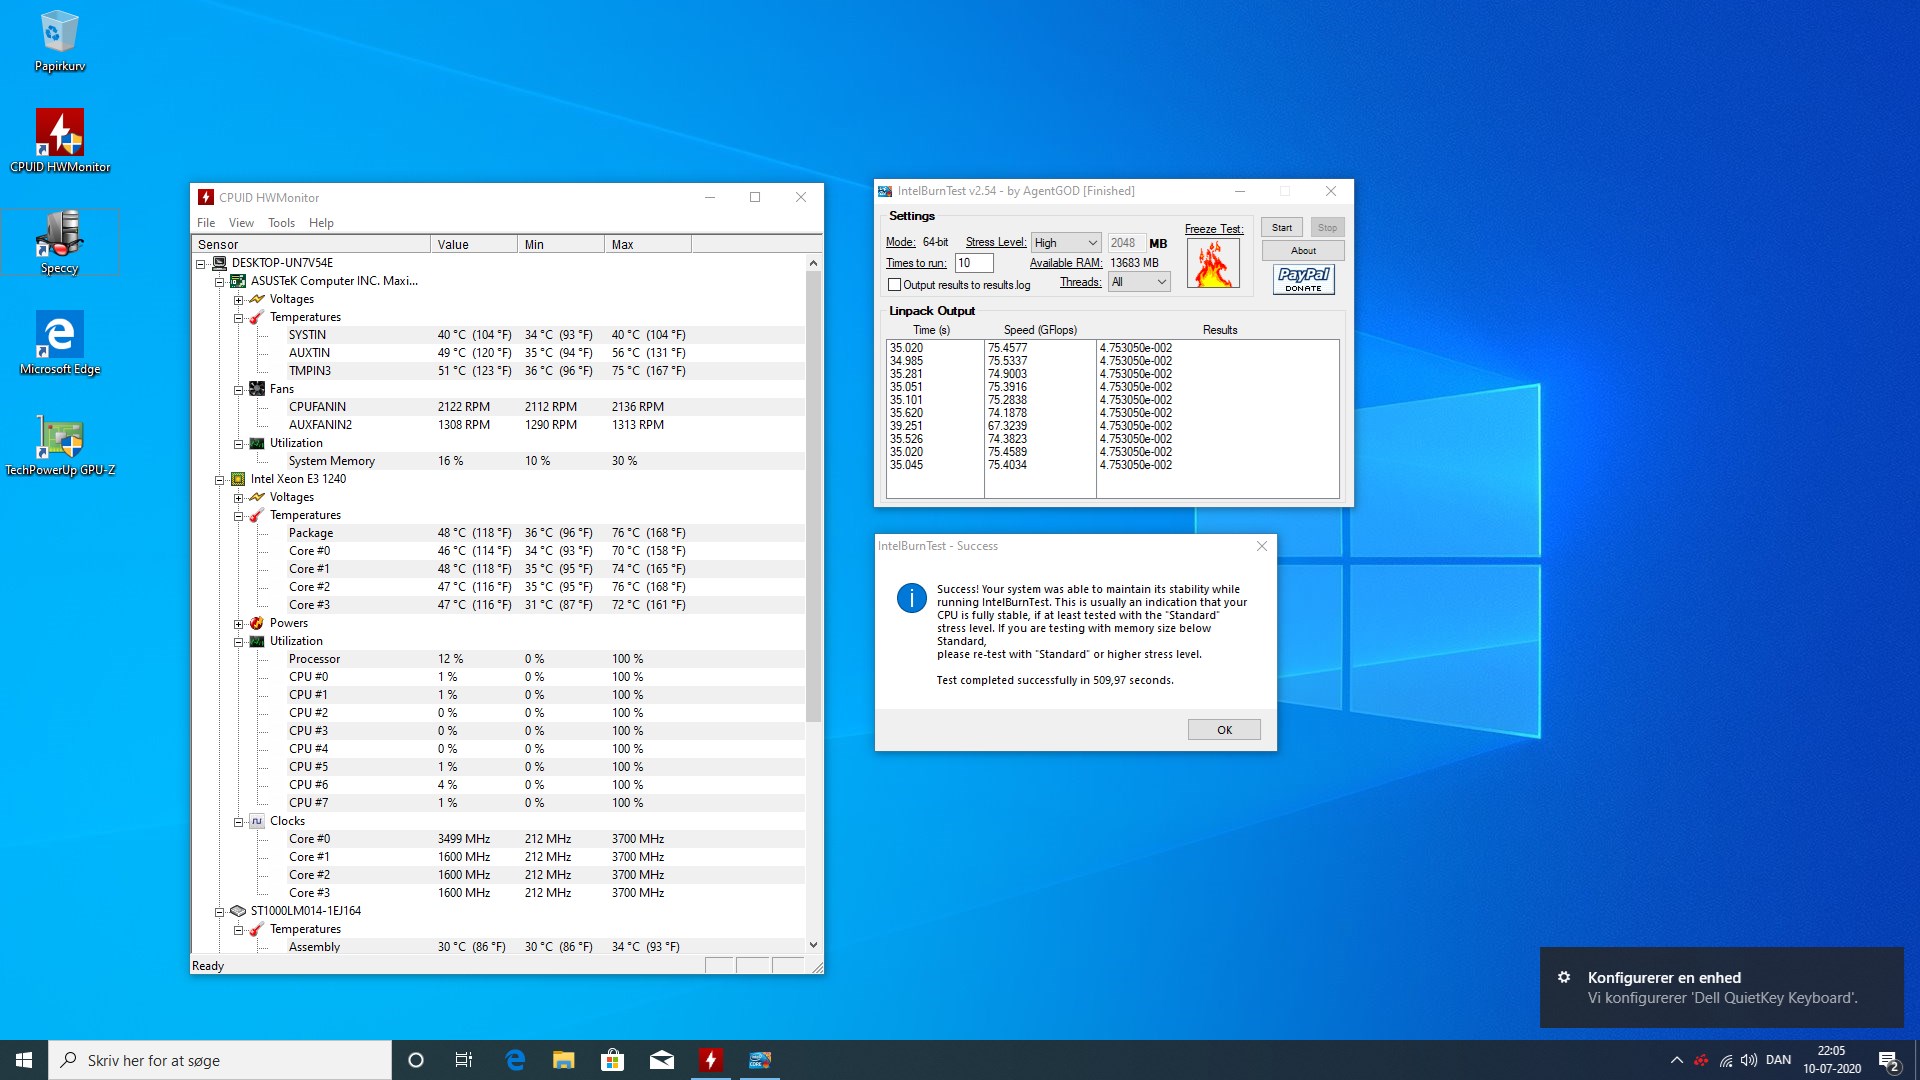The image size is (1920, 1080).
Task: Expand the Powers node
Action: [x=238, y=624]
